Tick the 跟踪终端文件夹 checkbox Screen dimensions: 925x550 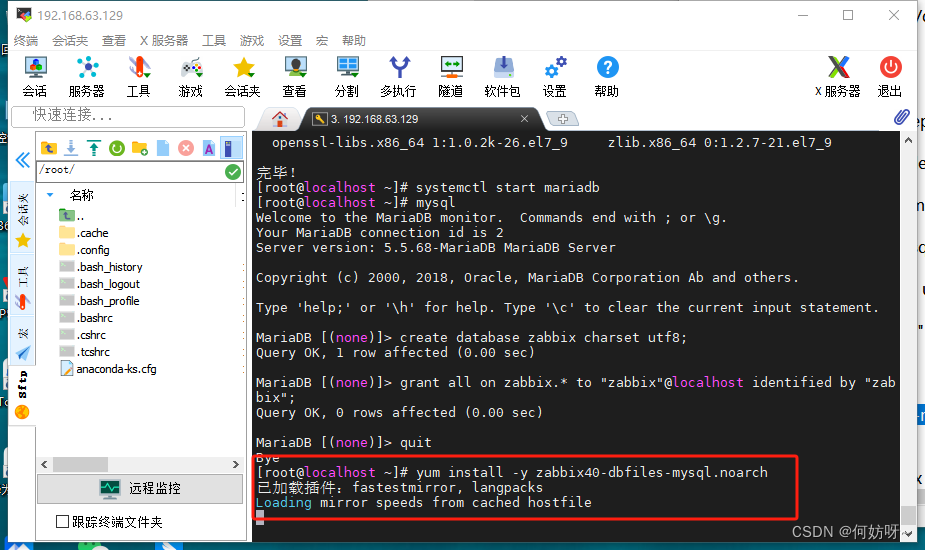tap(63, 522)
